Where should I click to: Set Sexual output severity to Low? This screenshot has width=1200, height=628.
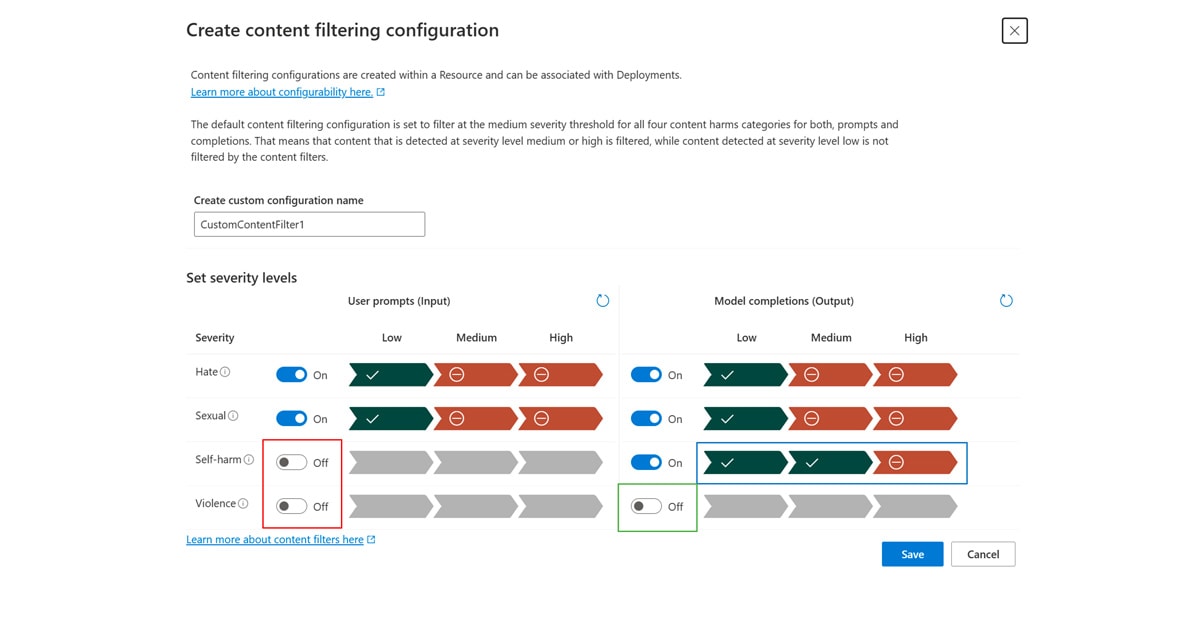[746, 418]
